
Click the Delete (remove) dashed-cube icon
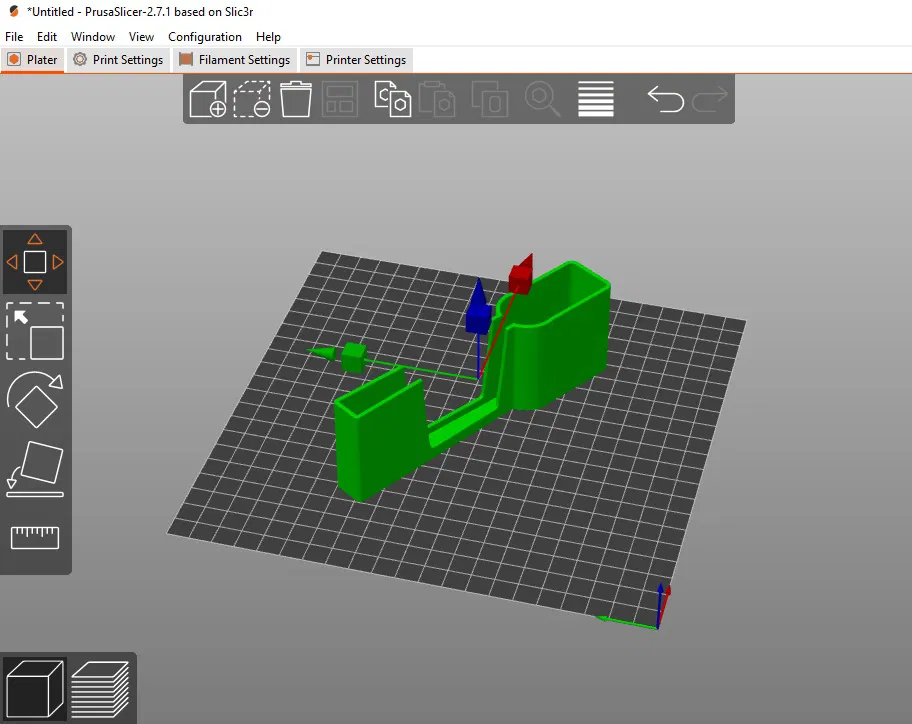tap(252, 99)
